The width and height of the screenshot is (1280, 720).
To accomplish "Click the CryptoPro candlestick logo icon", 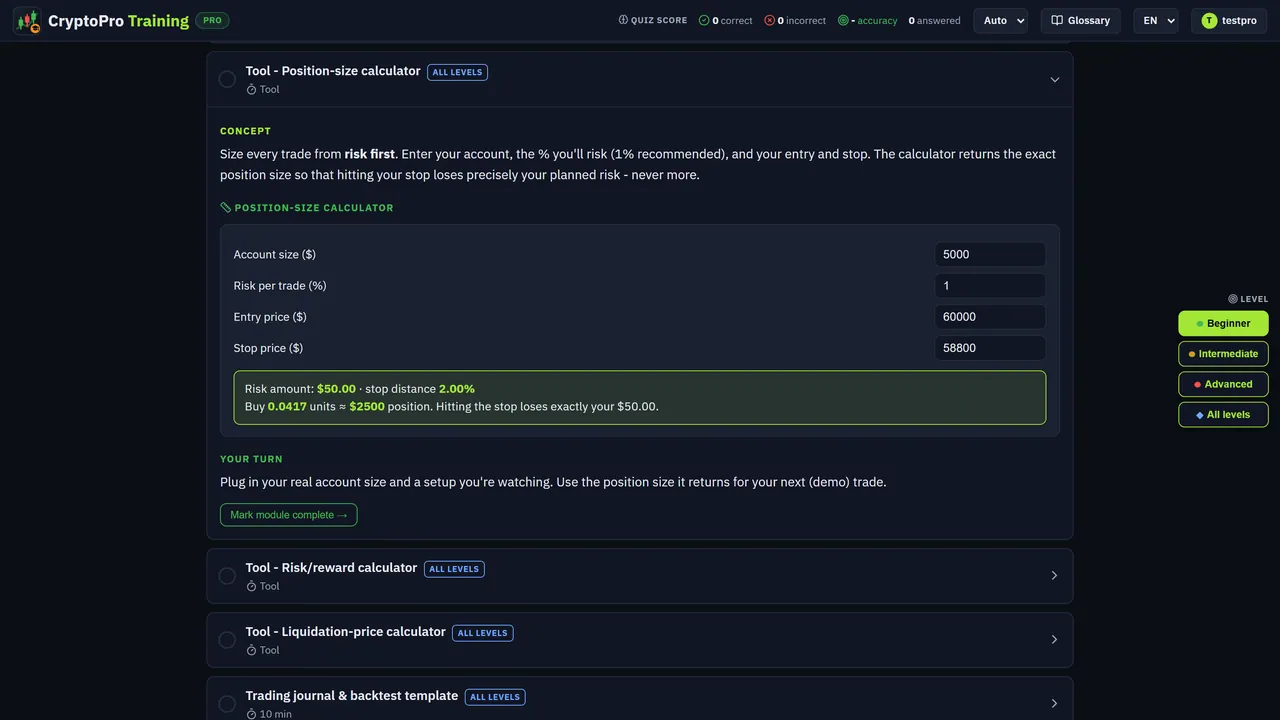I will pyautogui.click(x=28, y=20).
